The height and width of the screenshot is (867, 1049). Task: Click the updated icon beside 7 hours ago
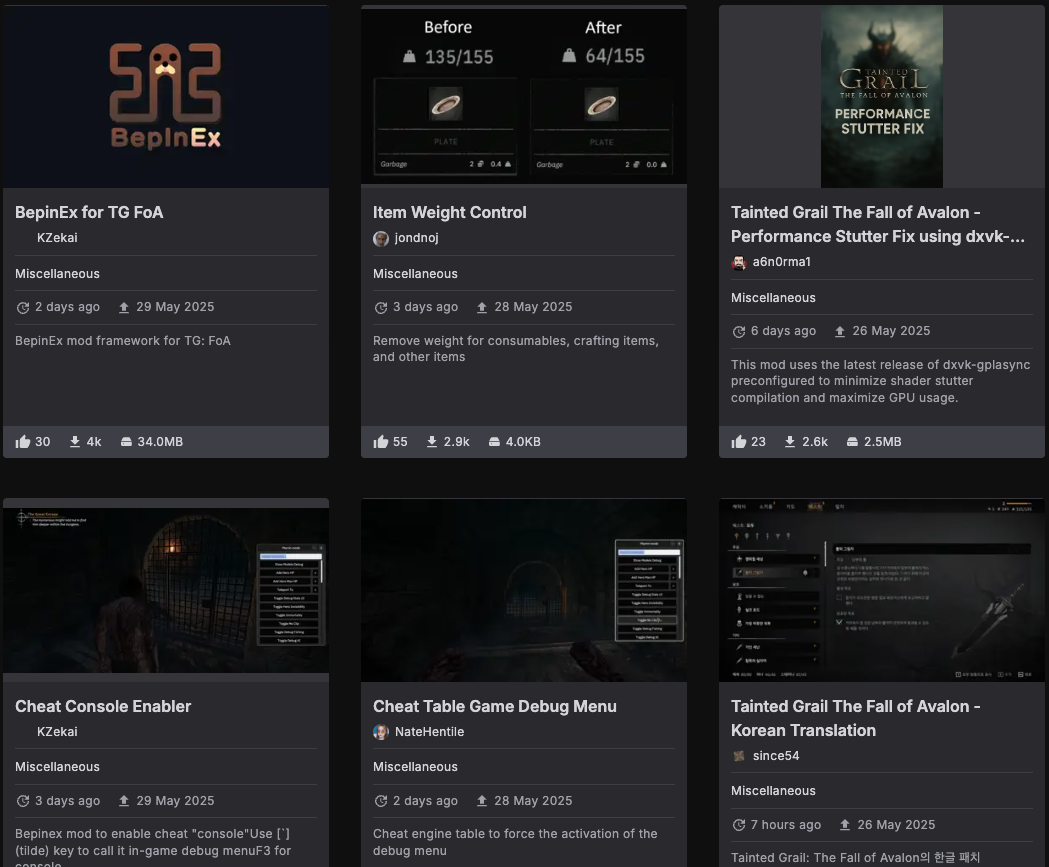coord(739,825)
